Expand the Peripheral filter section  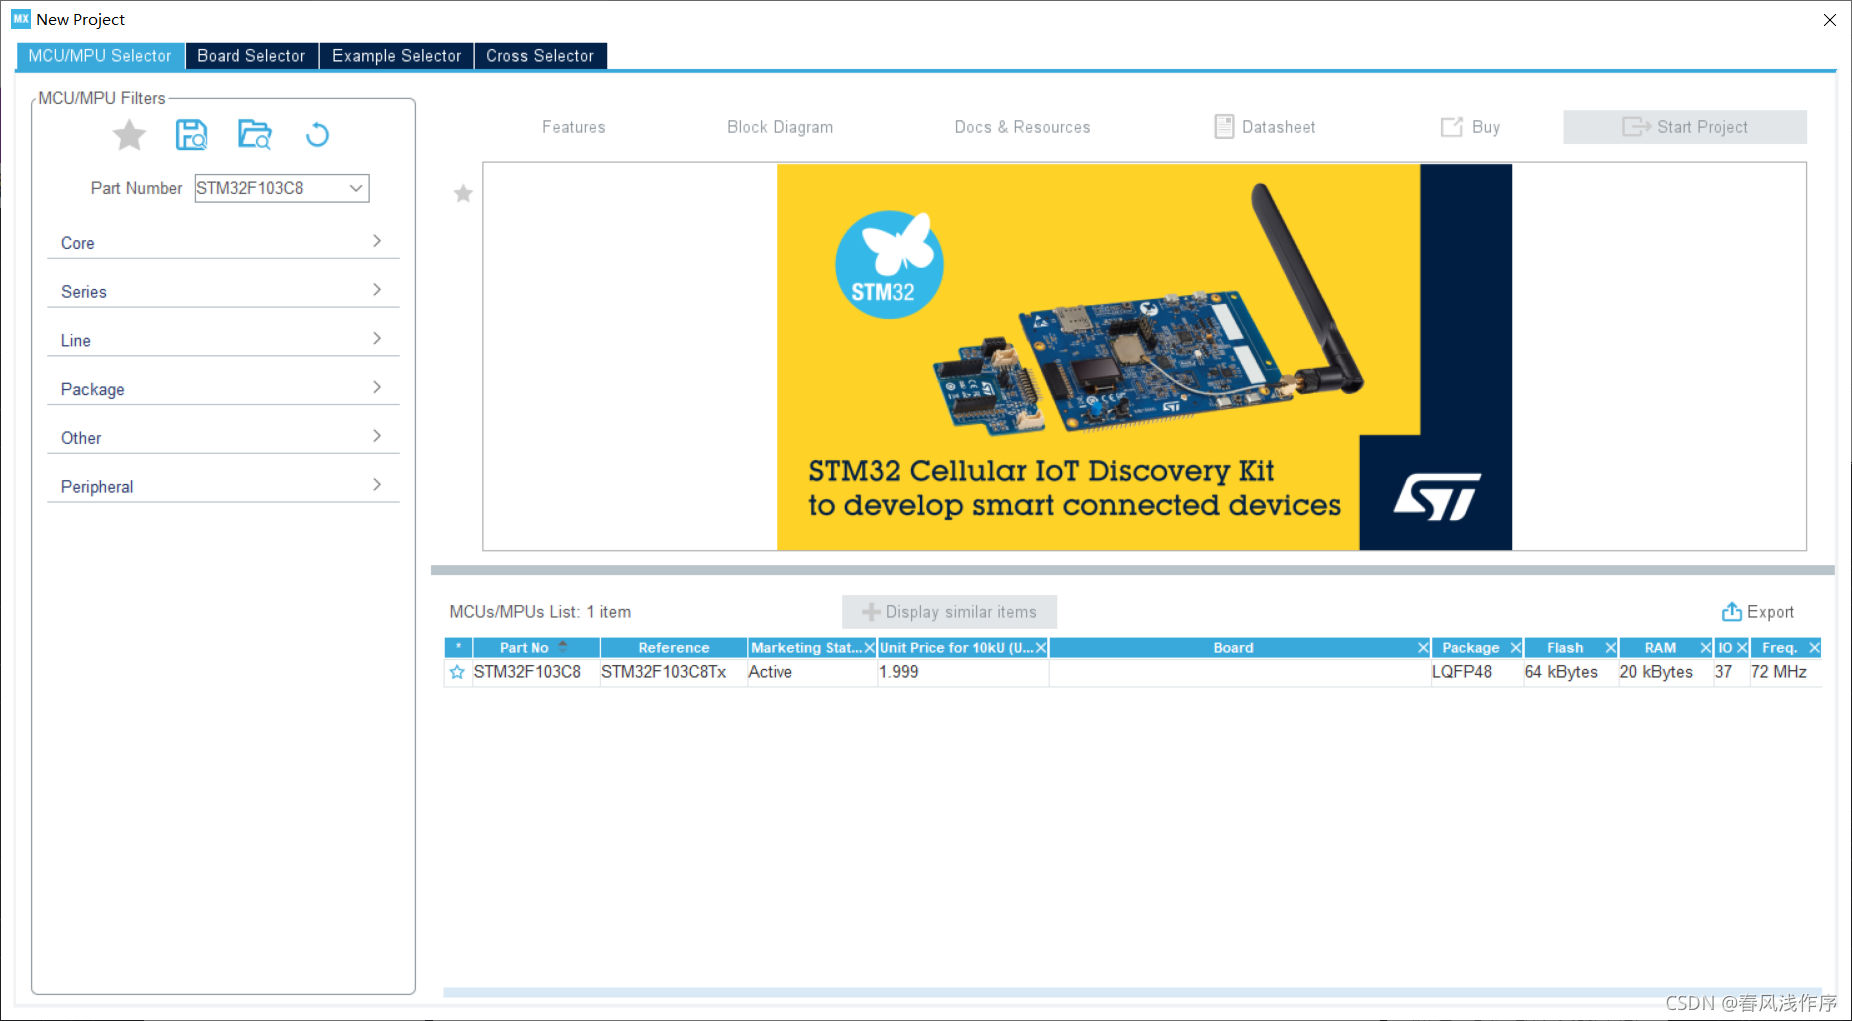[x=223, y=486]
